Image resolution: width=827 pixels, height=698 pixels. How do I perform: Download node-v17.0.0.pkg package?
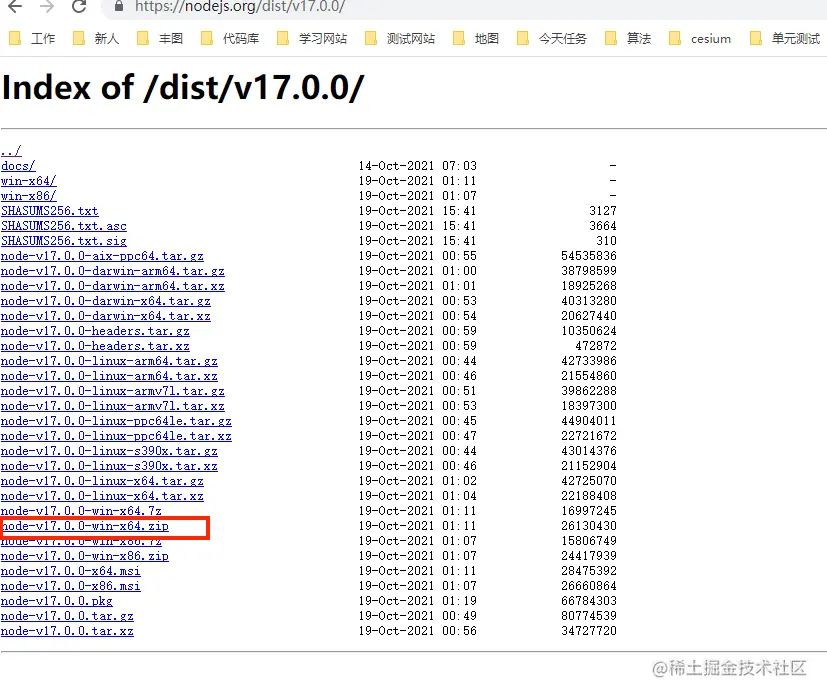pos(57,601)
